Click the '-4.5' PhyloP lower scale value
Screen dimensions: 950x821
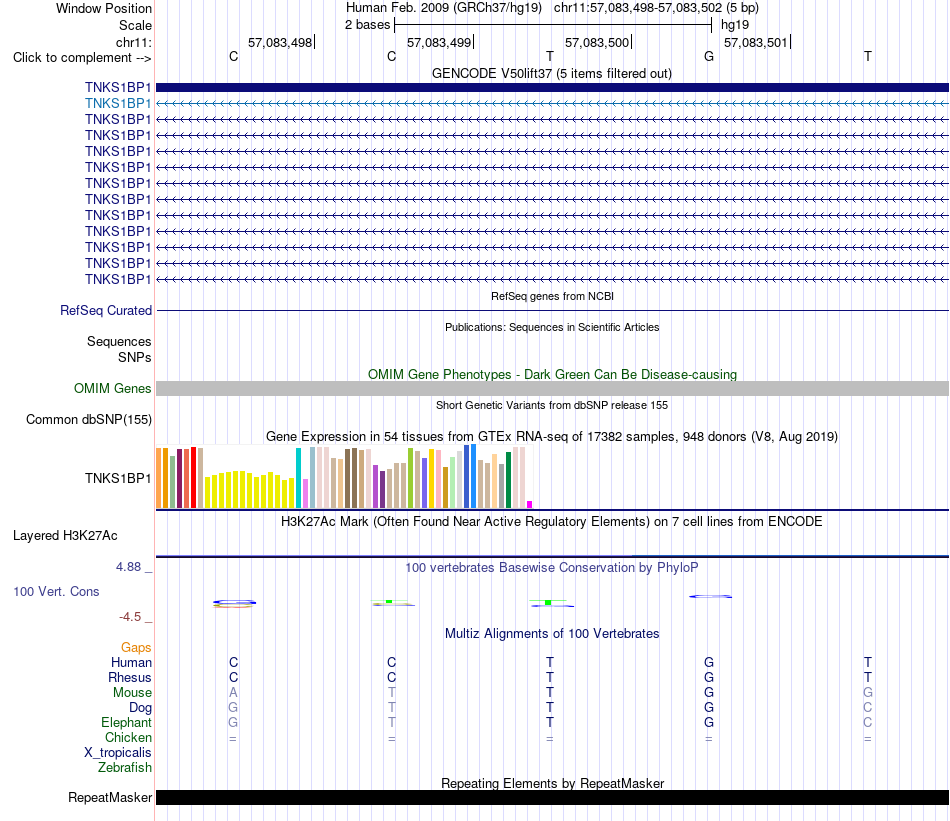point(130,617)
